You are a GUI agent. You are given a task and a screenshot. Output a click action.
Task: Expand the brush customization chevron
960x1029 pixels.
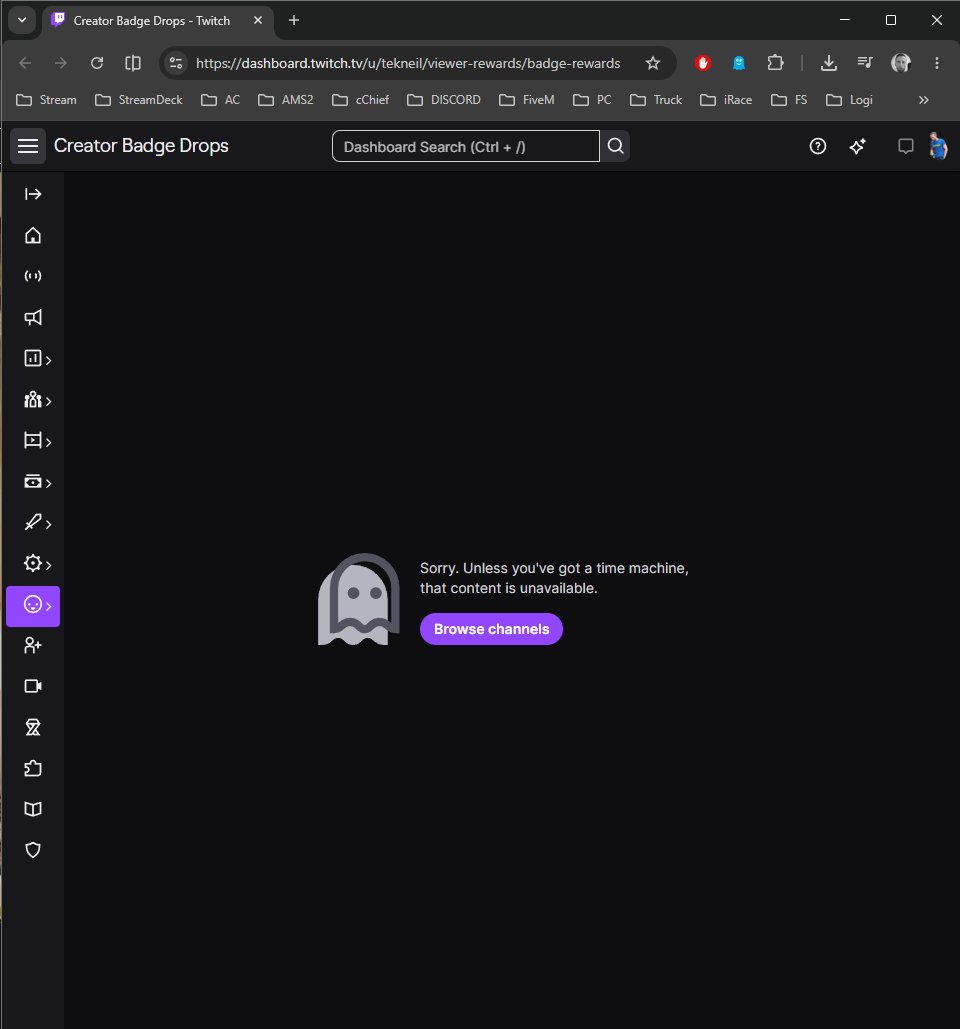pyautogui.click(x=49, y=524)
